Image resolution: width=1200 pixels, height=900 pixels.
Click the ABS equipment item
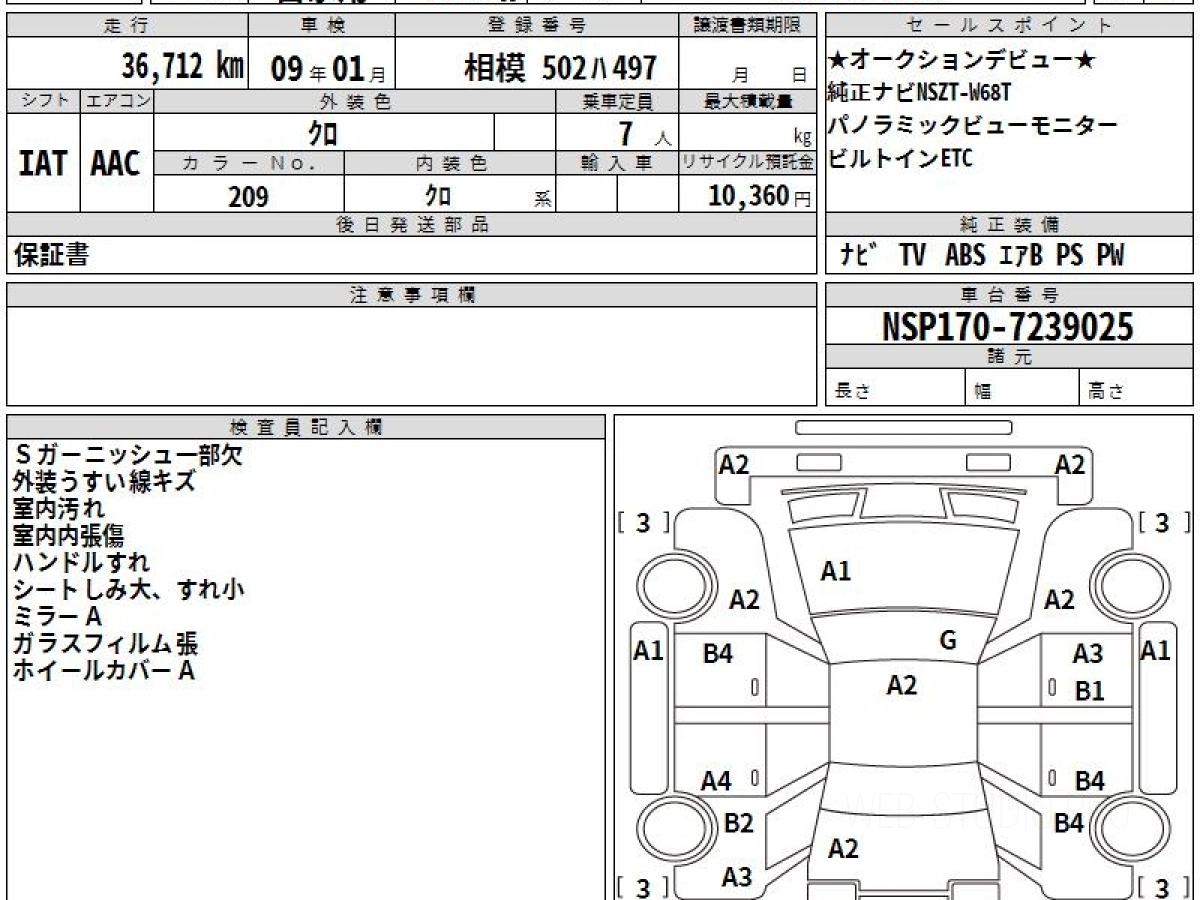coord(965,255)
